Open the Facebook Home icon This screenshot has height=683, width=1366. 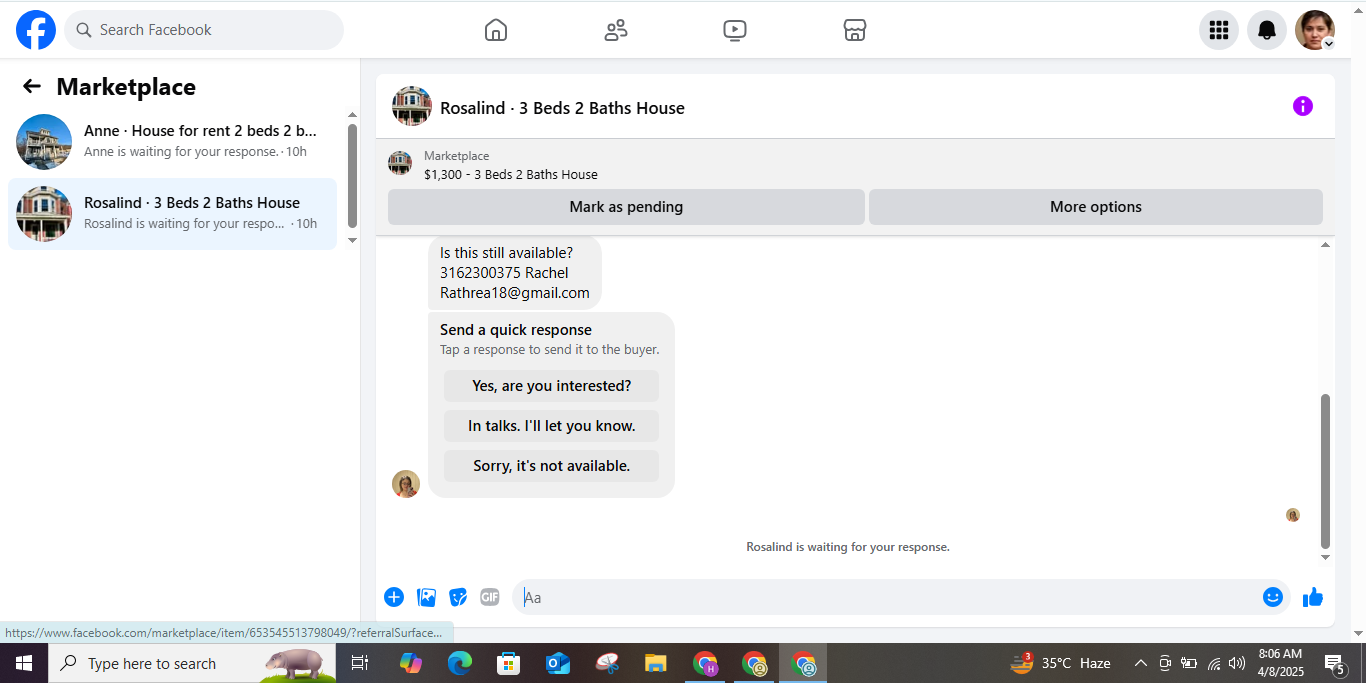[496, 30]
